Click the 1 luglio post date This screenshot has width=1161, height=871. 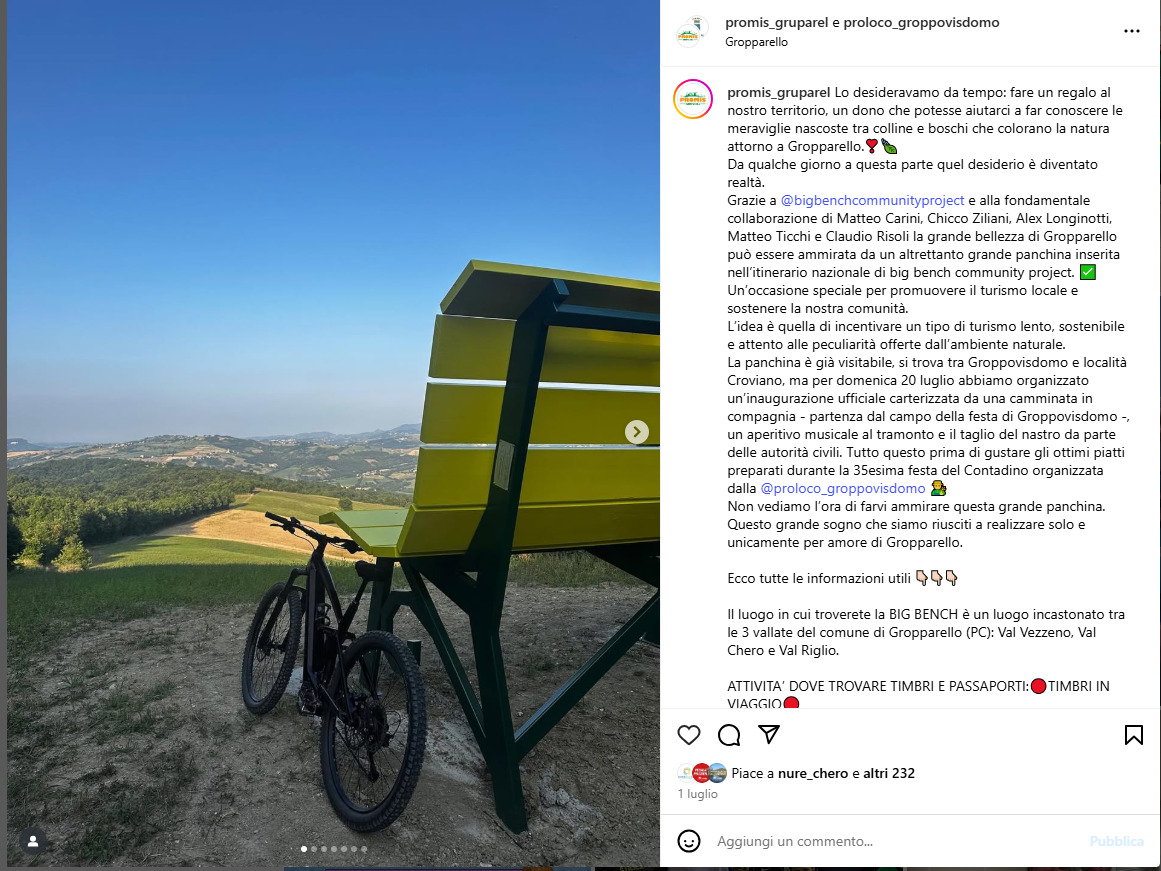tap(697, 794)
